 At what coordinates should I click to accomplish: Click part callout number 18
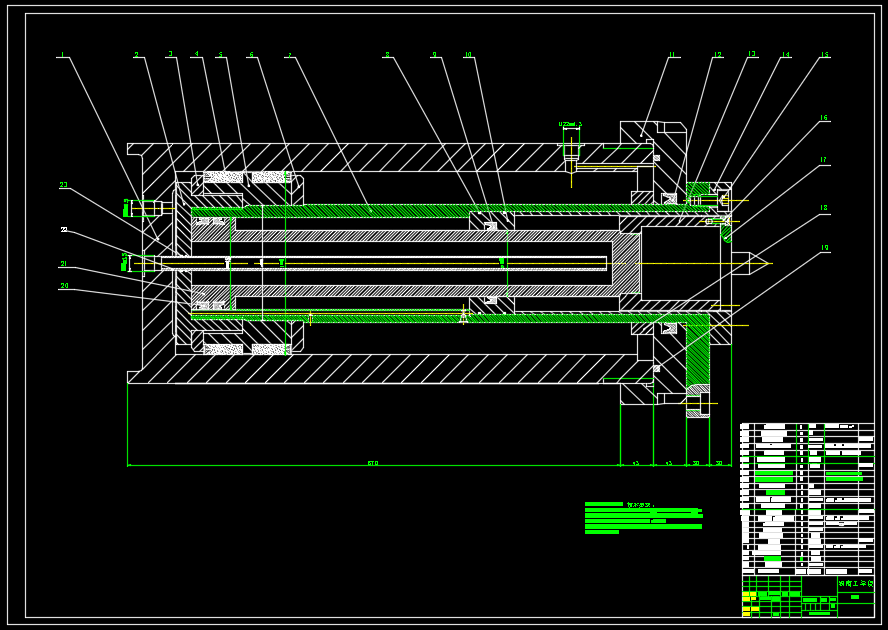tap(824, 208)
